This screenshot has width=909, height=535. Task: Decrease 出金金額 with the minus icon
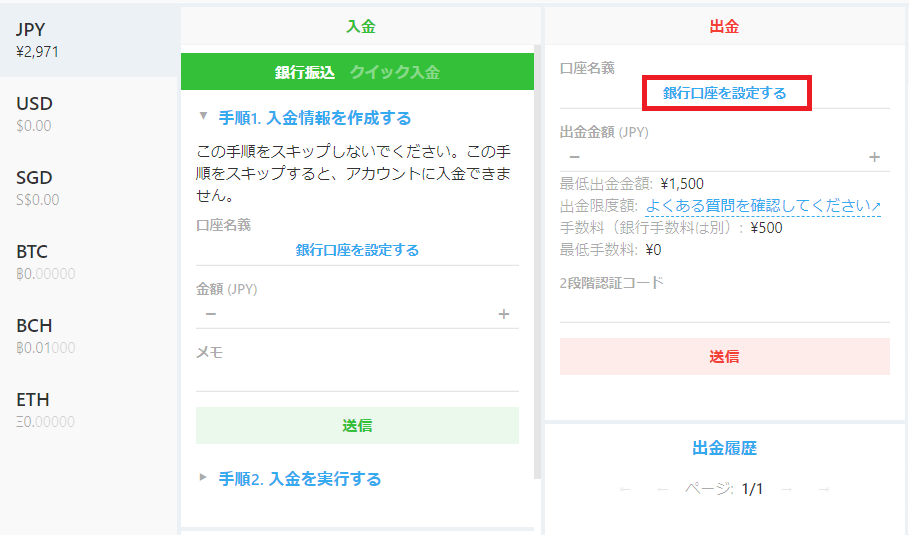(574, 157)
